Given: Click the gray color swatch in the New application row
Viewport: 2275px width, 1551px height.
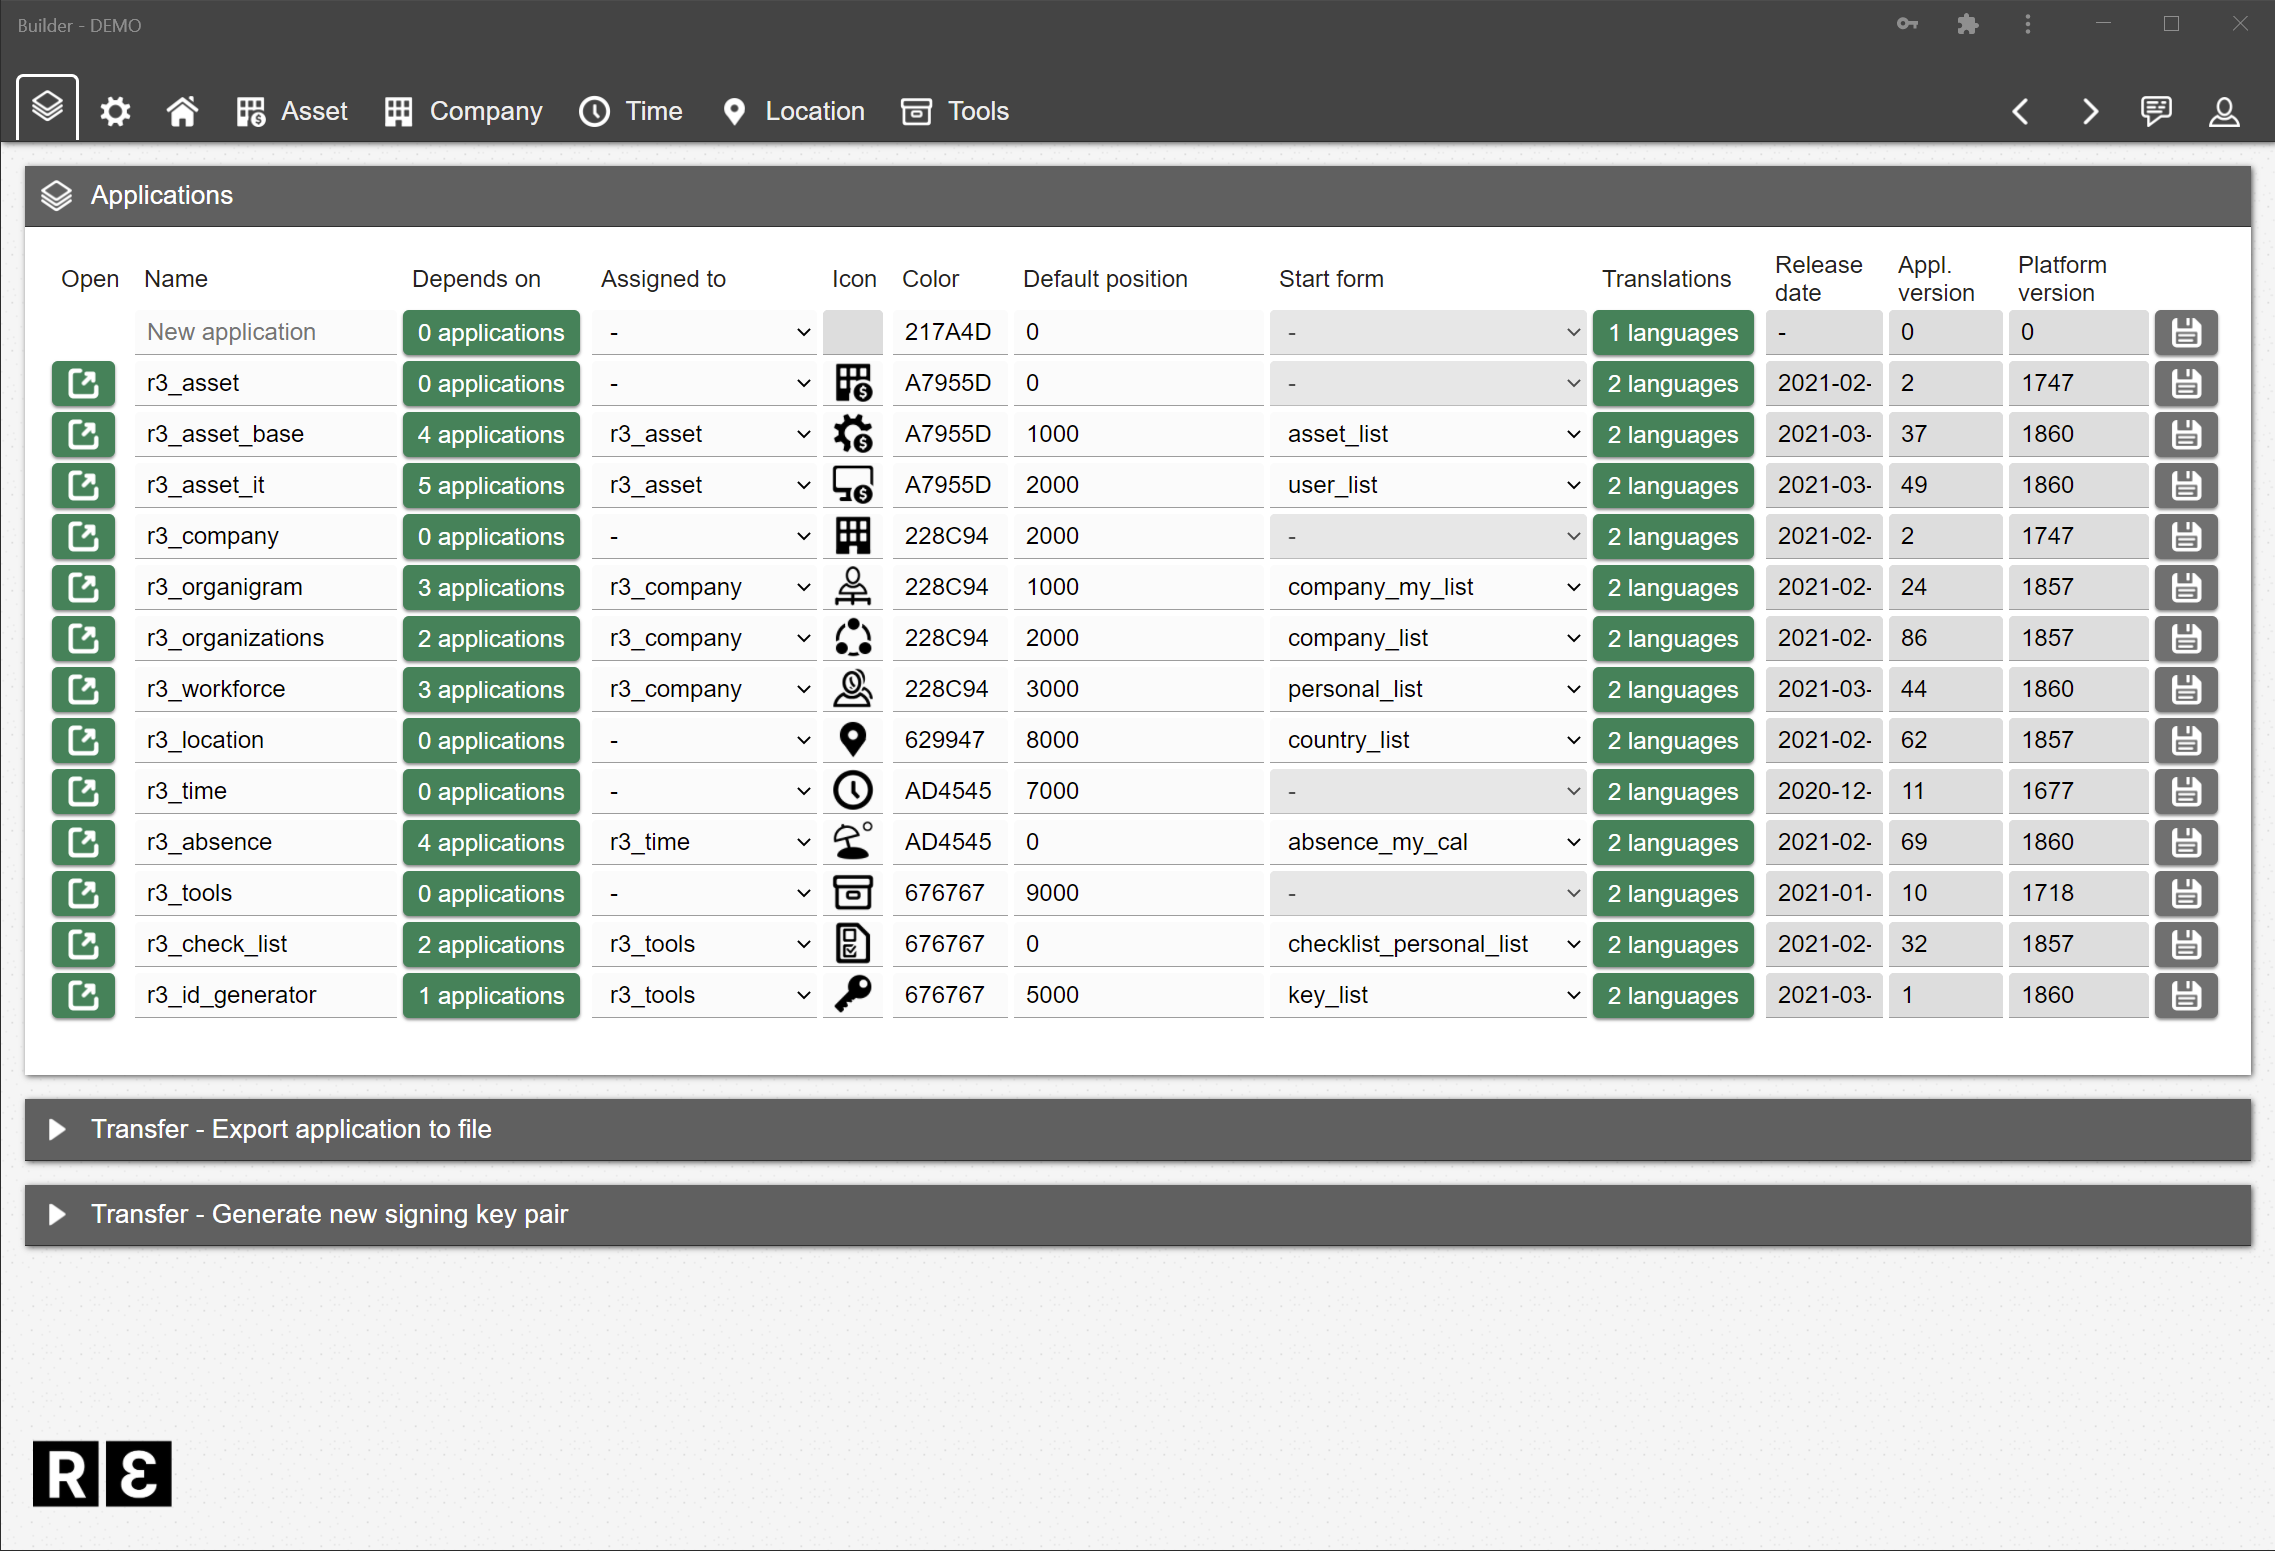Looking at the screenshot, I should pos(852,331).
